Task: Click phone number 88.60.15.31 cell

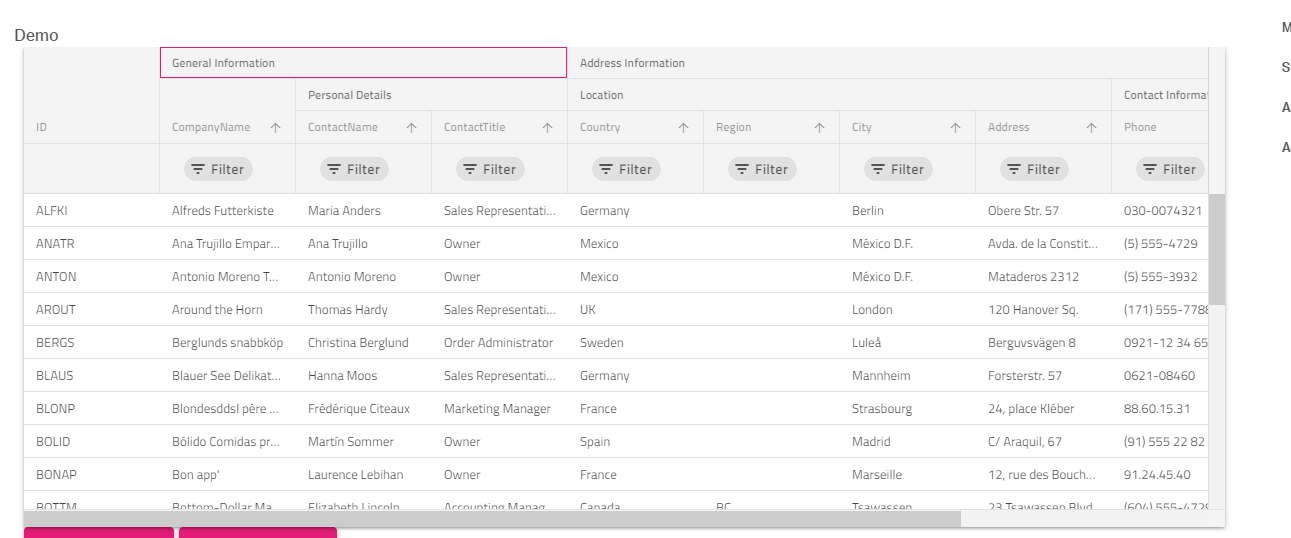Action: 1160,409
